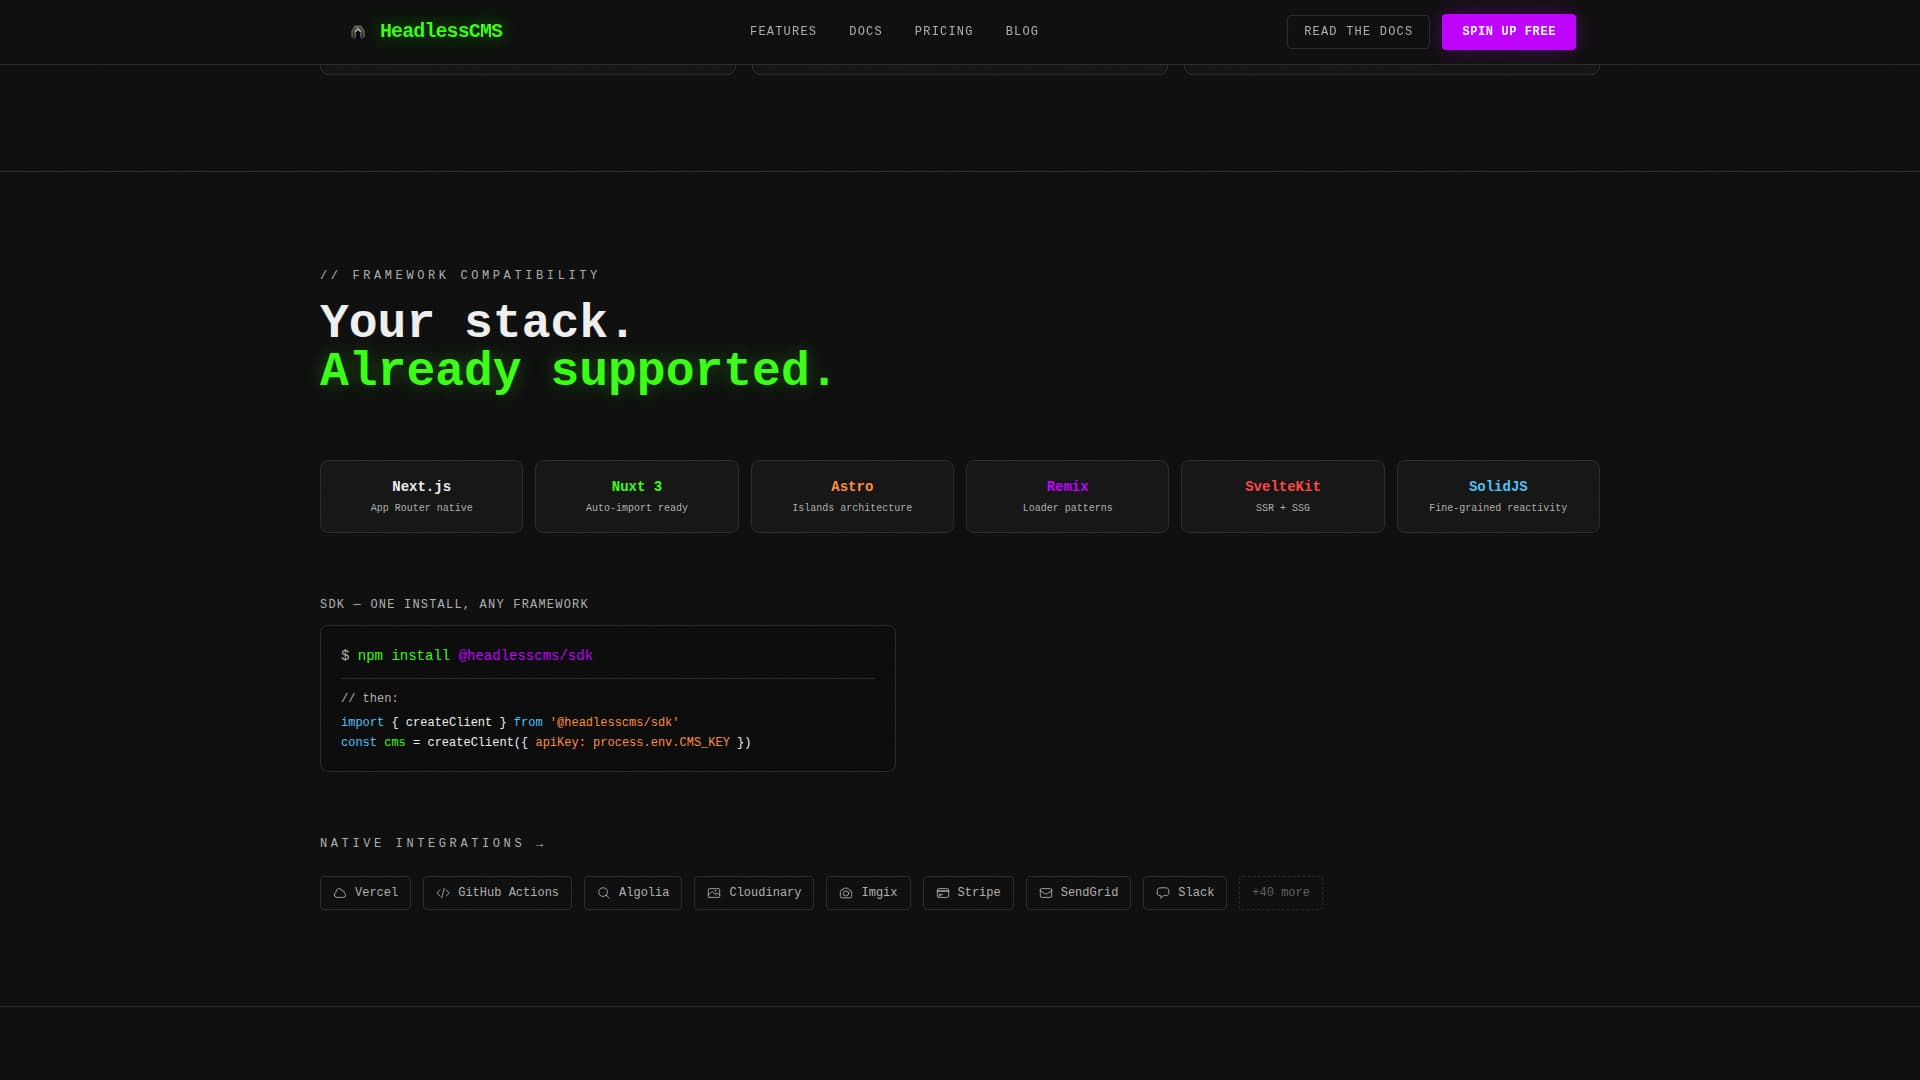This screenshot has width=1920, height=1080.
Task: Click the Stripe credit card icon
Action: (x=942, y=893)
